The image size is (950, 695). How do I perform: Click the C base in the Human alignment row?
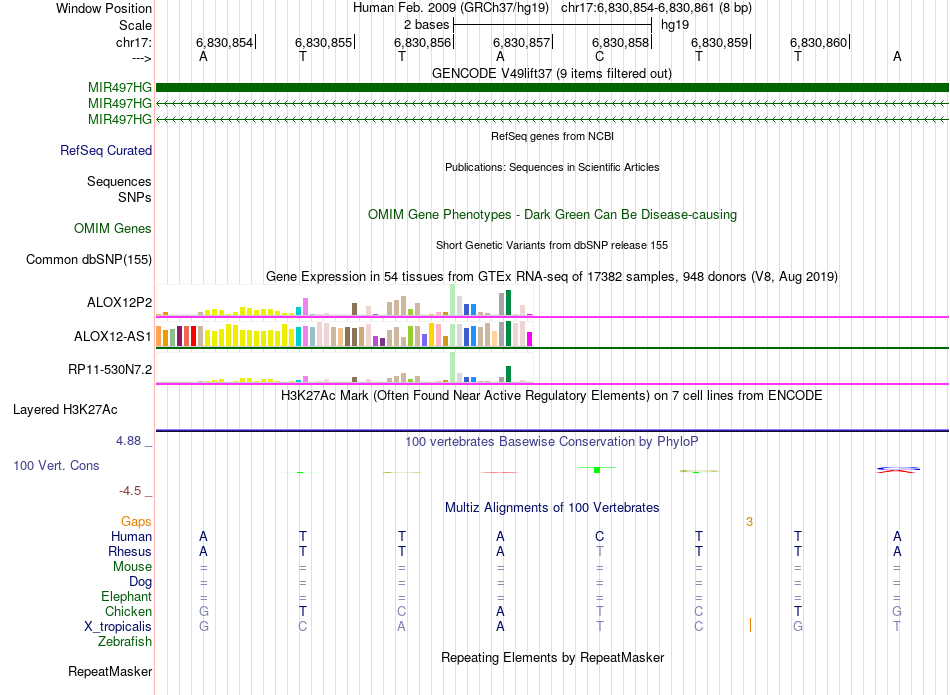(599, 536)
